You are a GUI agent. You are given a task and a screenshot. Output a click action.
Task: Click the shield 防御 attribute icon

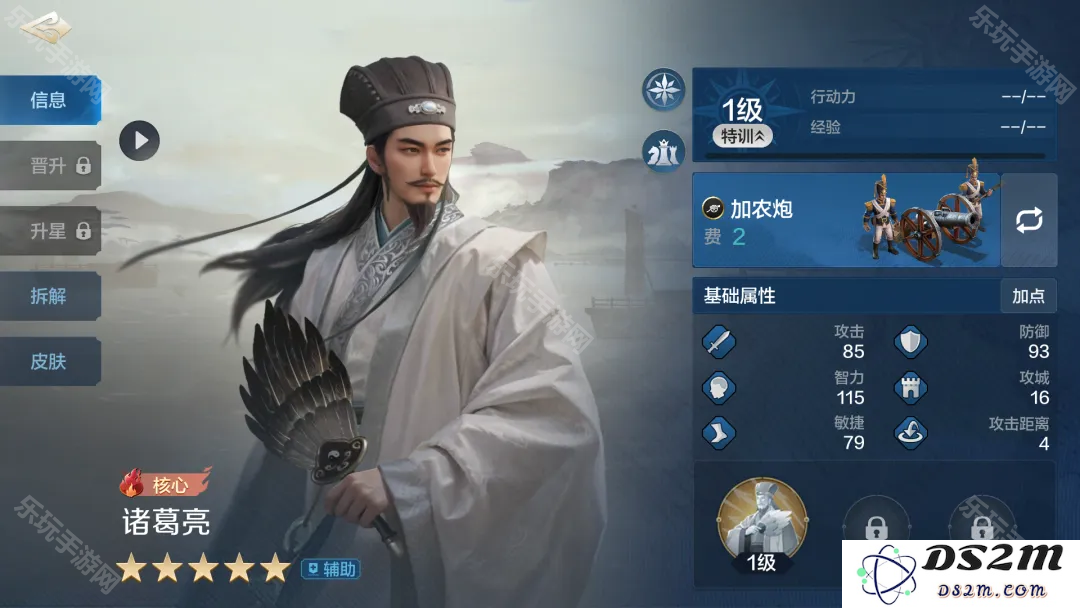tap(911, 342)
